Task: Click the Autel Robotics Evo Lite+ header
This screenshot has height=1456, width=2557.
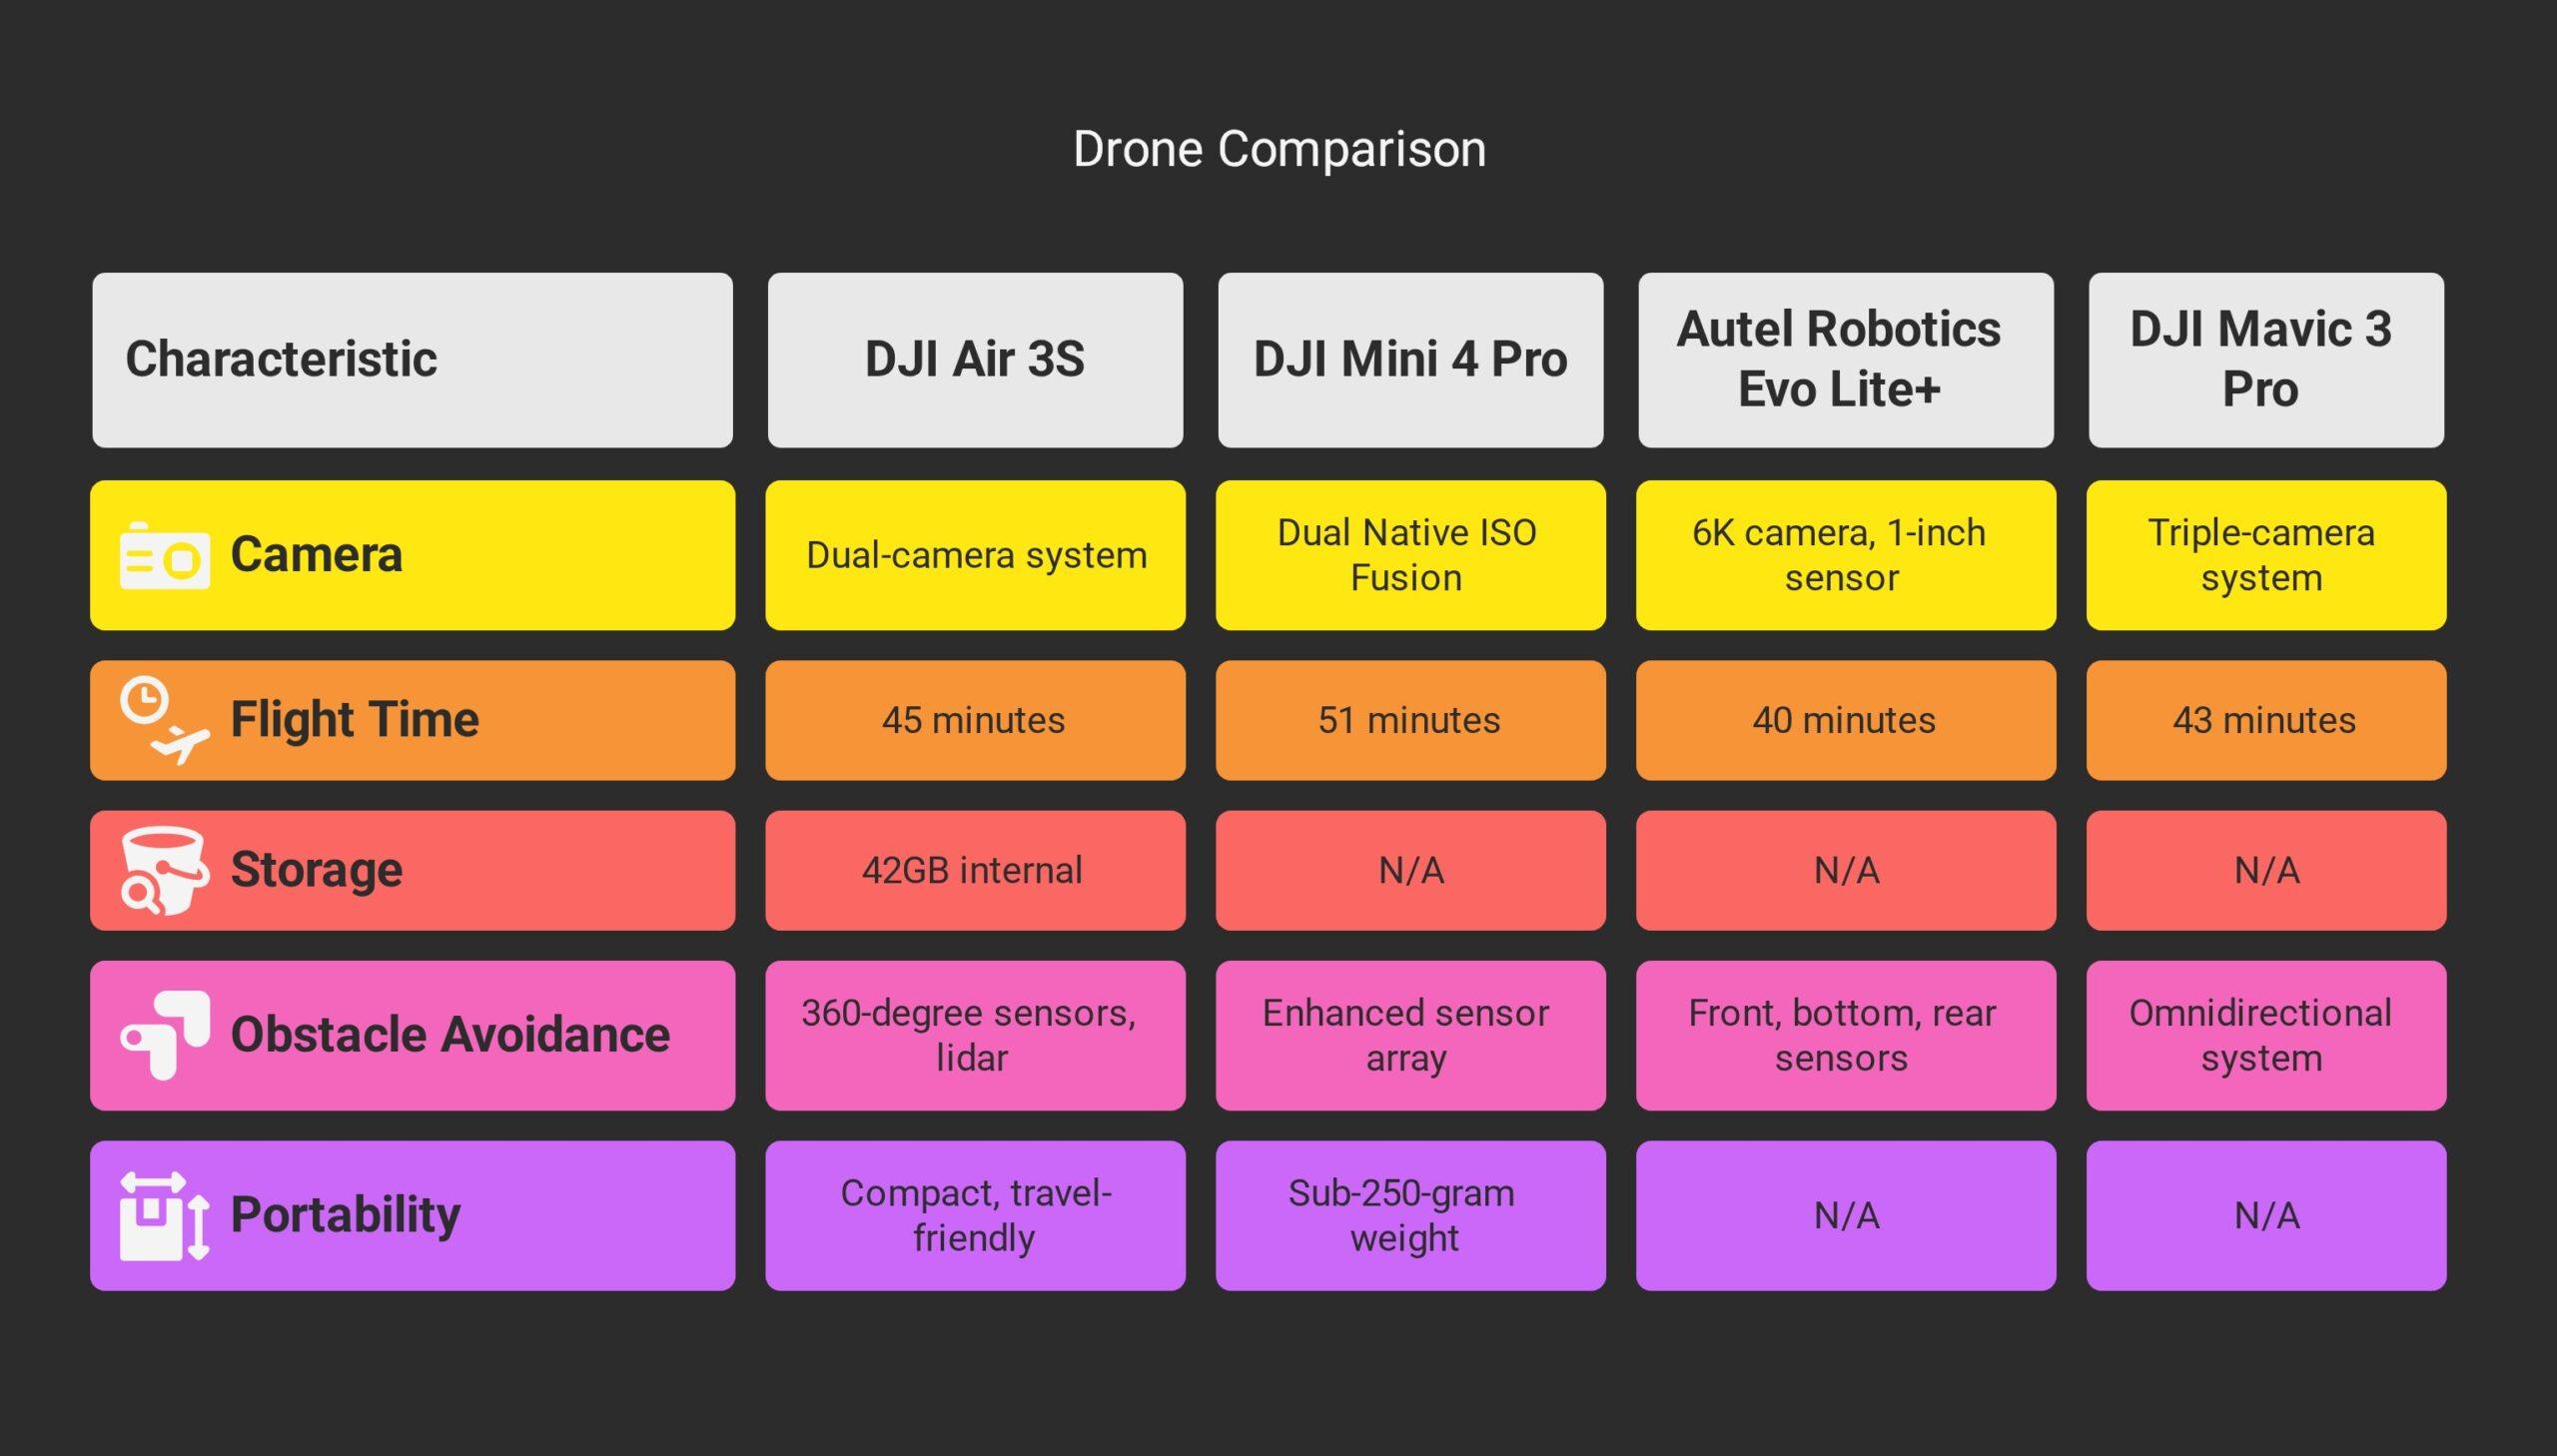Action: [x=1845, y=360]
